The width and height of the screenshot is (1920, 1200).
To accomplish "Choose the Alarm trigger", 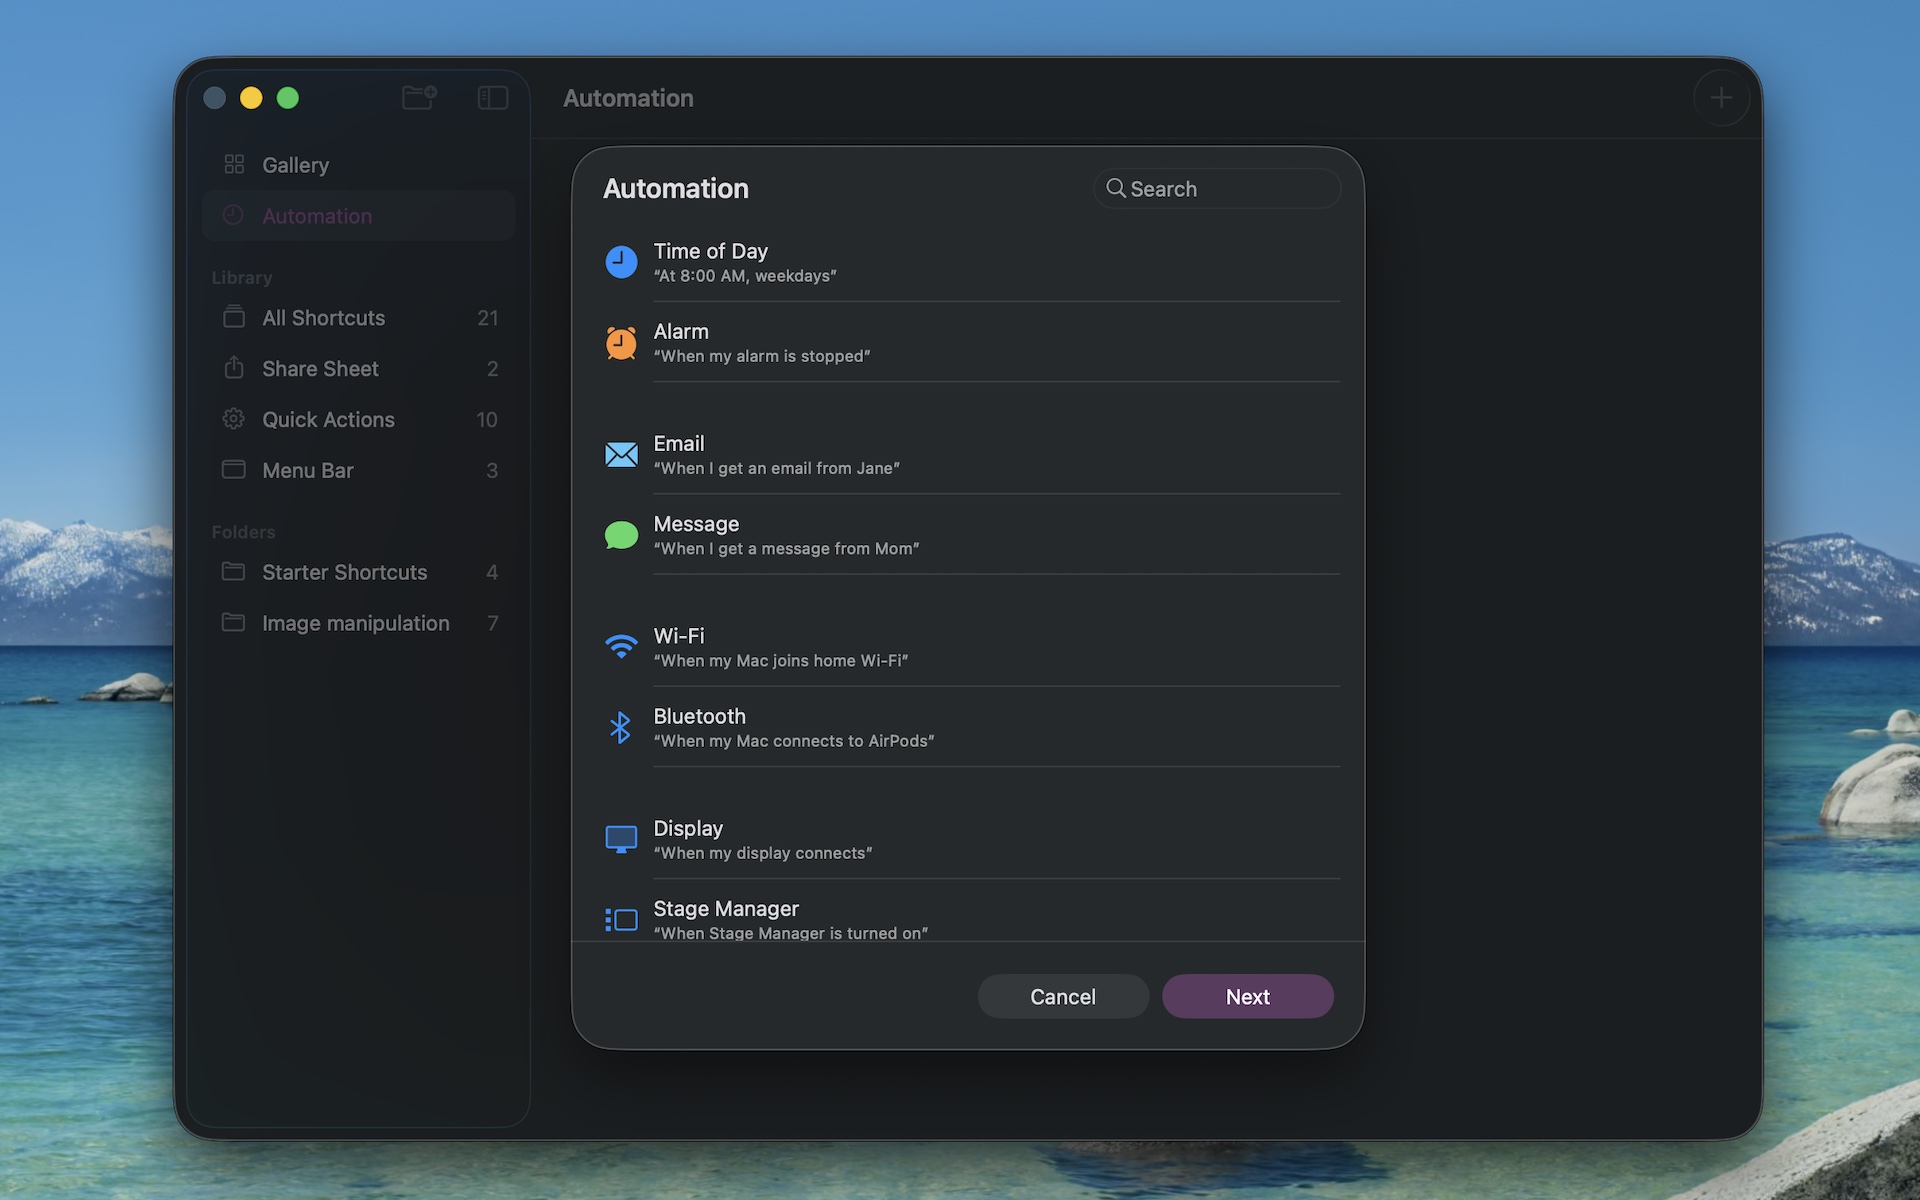I will pos(968,343).
